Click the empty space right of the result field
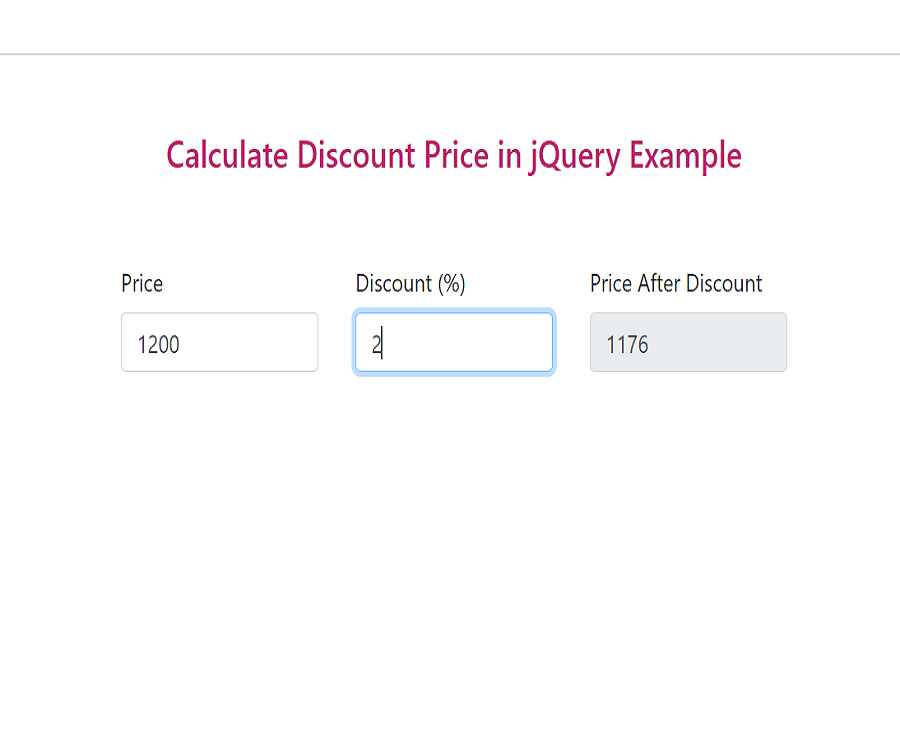 point(840,342)
